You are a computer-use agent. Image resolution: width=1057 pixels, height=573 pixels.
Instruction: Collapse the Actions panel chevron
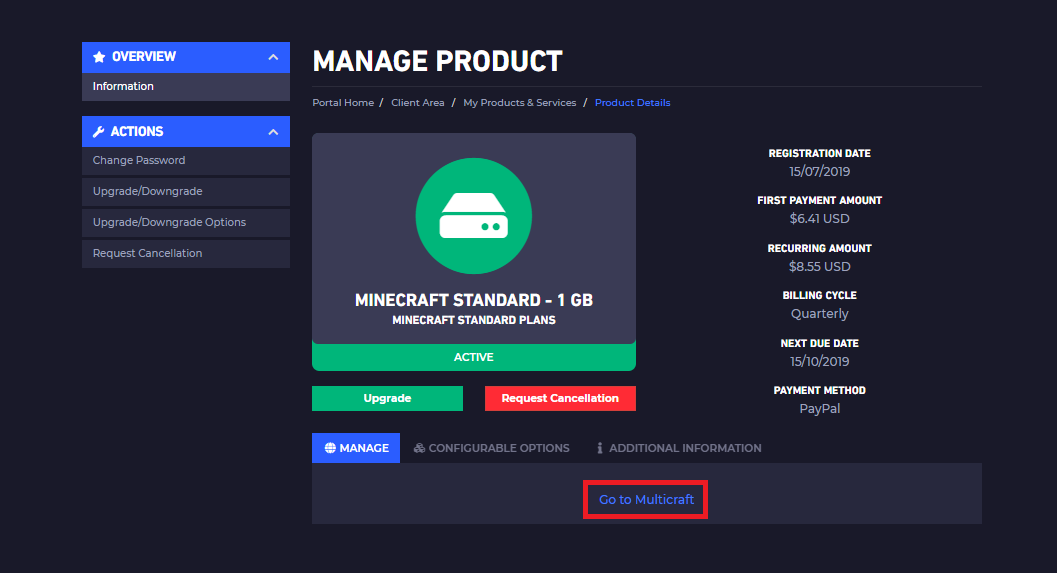coord(273,132)
